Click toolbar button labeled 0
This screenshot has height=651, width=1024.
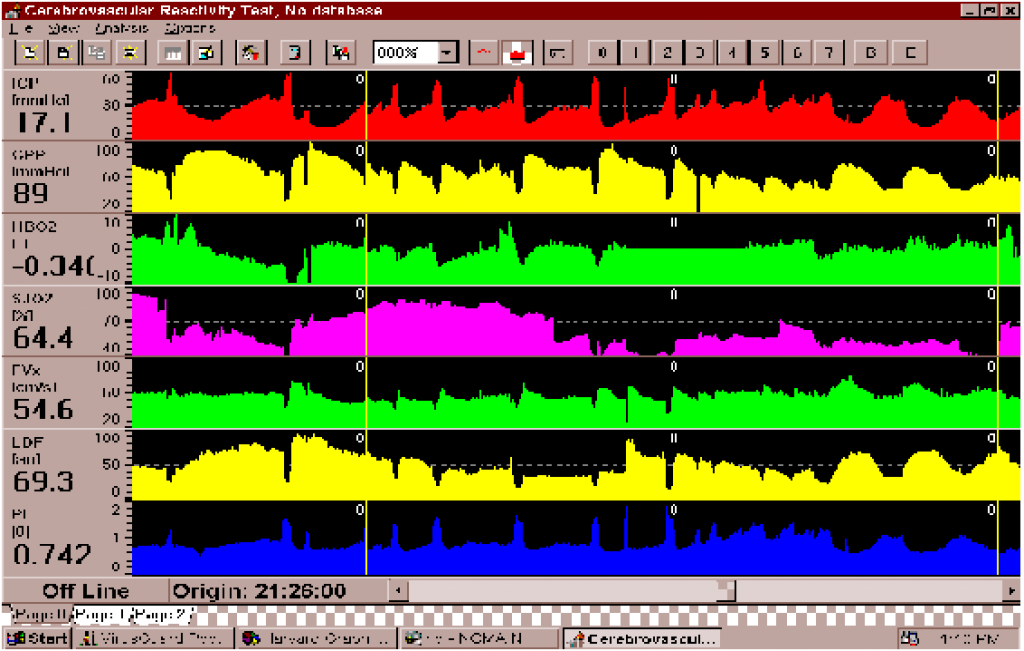602,53
